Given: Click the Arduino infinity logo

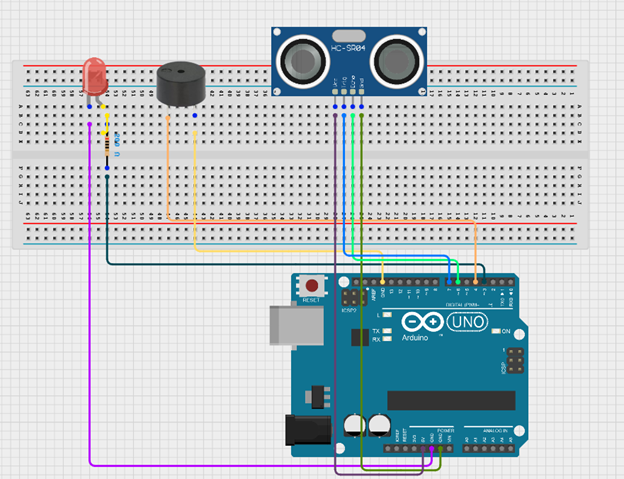Looking at the screenshot, I should [422, 322].
